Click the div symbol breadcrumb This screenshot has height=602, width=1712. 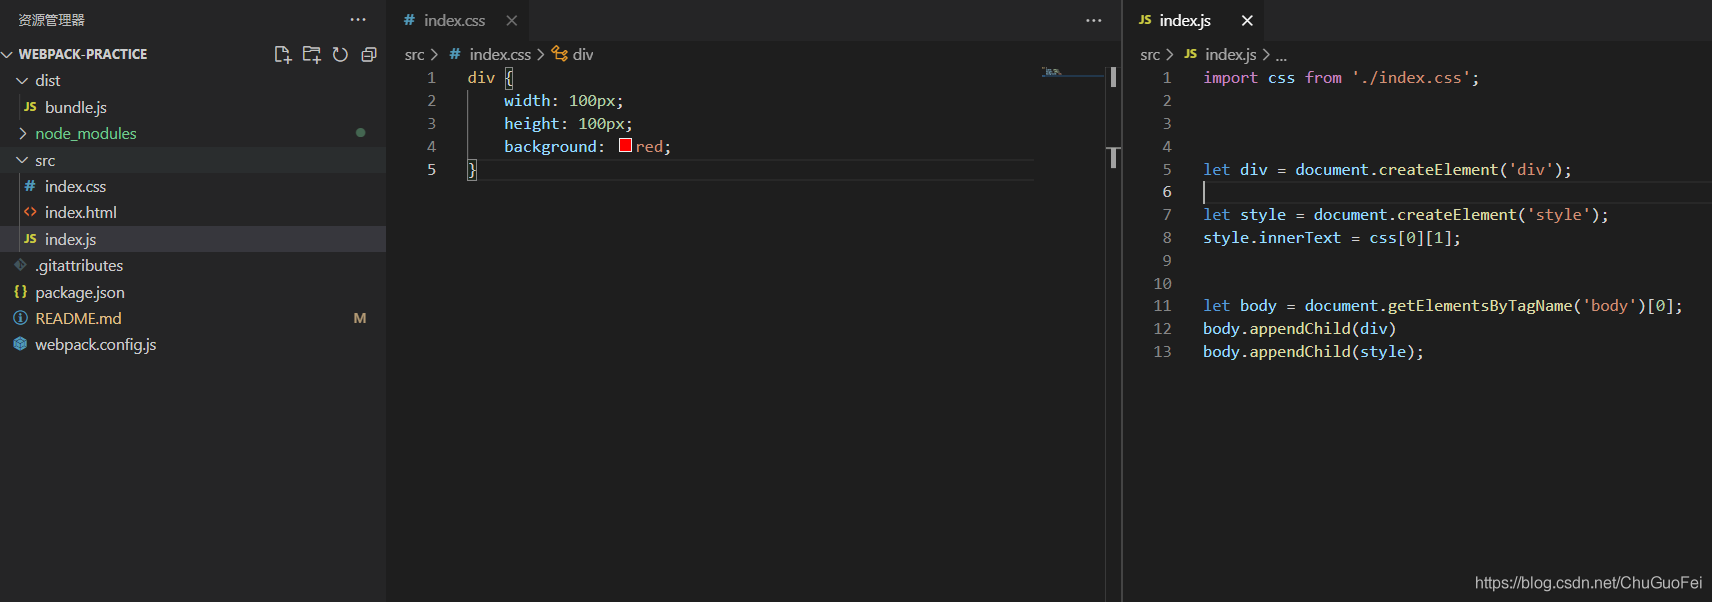(x=583, y=54)
